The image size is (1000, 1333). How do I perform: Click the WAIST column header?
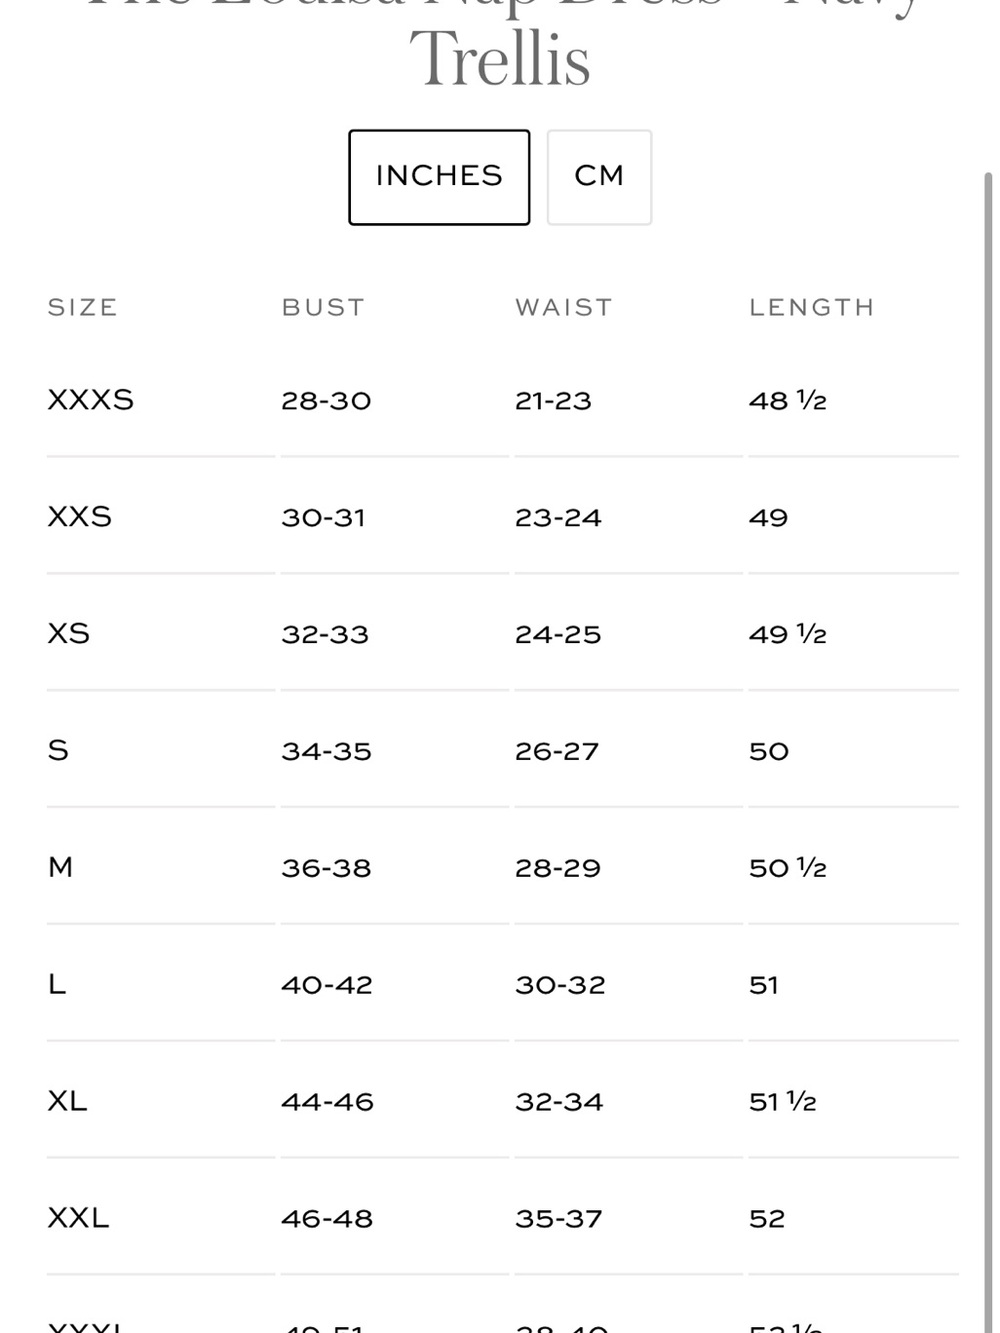tap(564, 307)
